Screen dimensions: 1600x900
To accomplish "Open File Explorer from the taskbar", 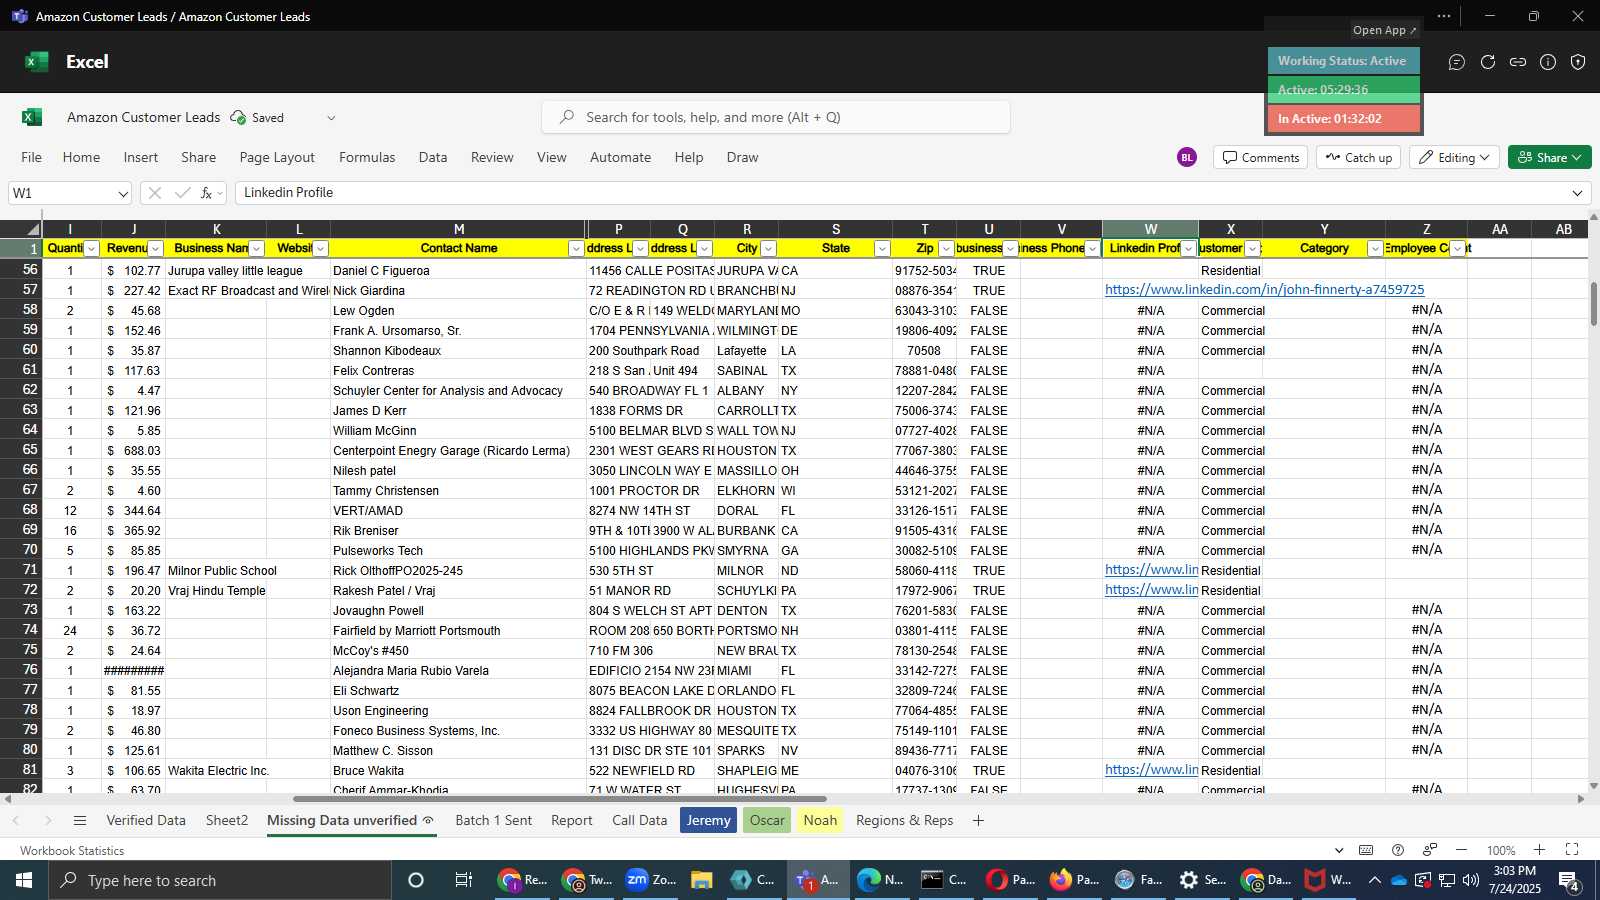I will click(x=701, y=880).
